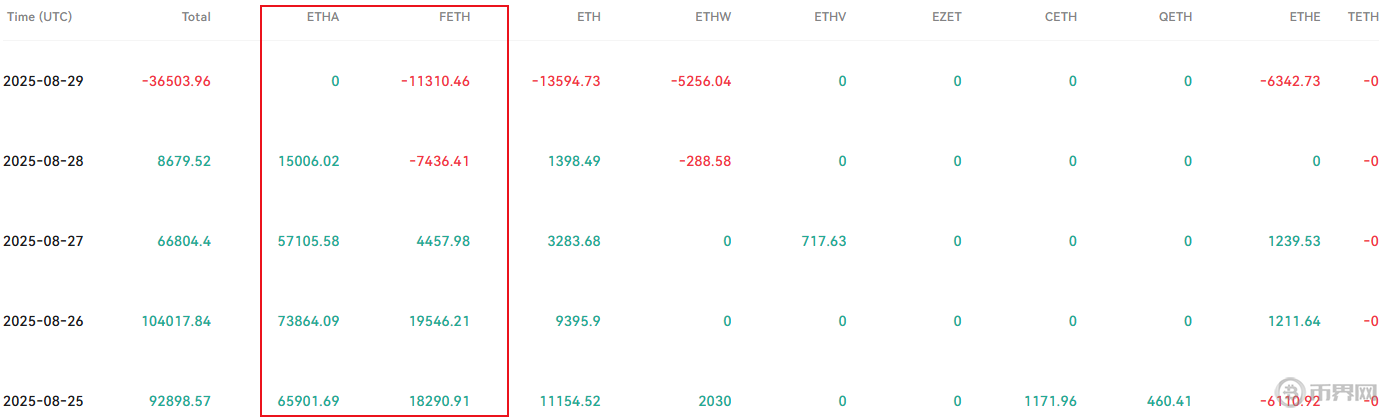Select the FETH column header
Image resolution: width=1388 pixels, height=420 pixels.
[454, 17]
